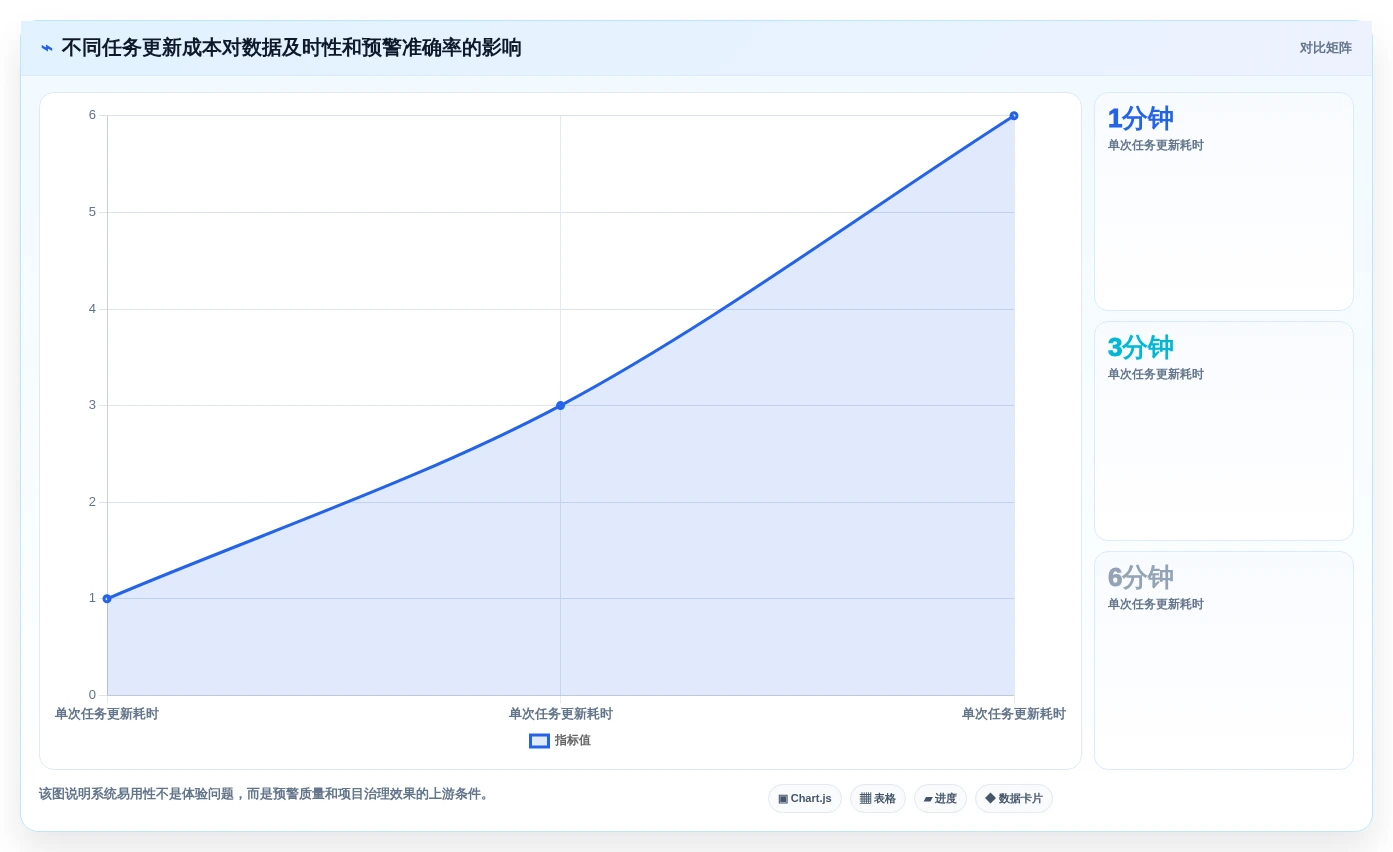Click the data point at value 1

(107, 599)
